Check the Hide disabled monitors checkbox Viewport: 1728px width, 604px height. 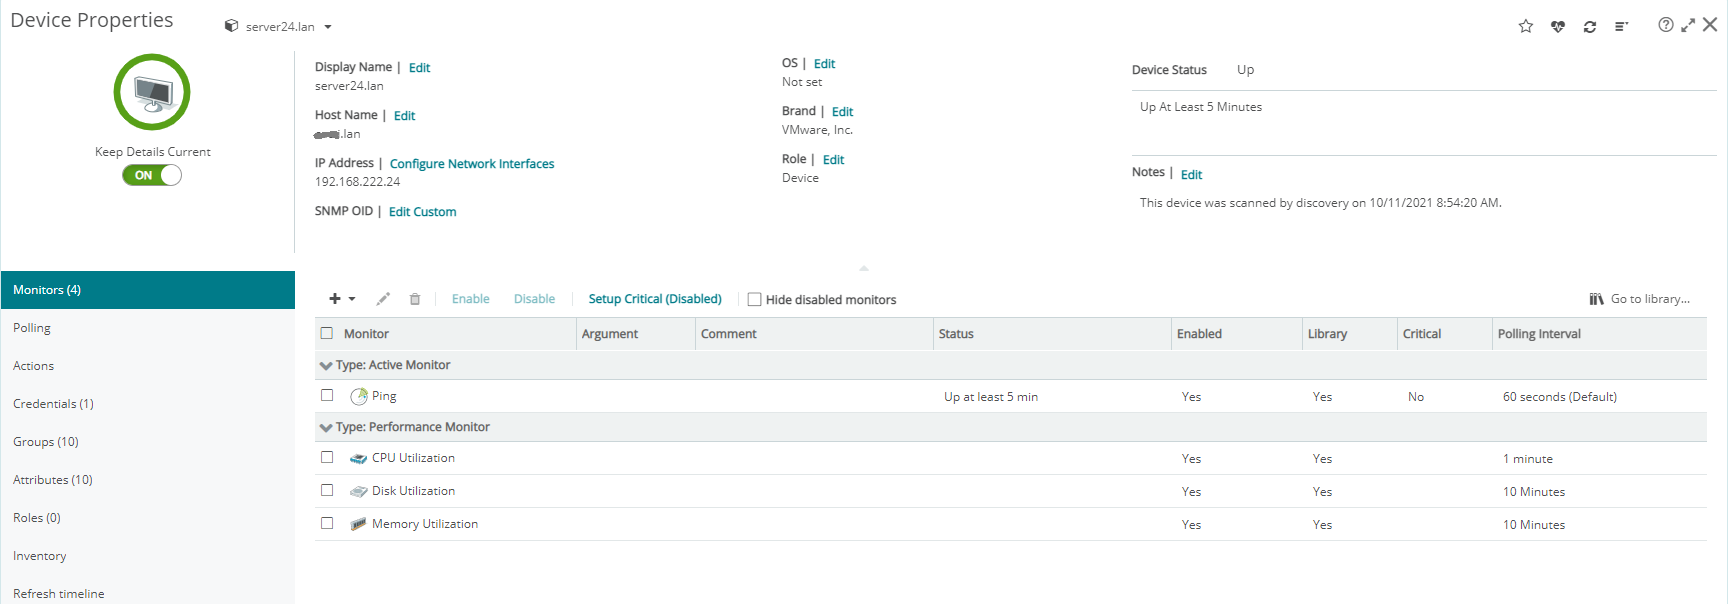tap(755, 299)
